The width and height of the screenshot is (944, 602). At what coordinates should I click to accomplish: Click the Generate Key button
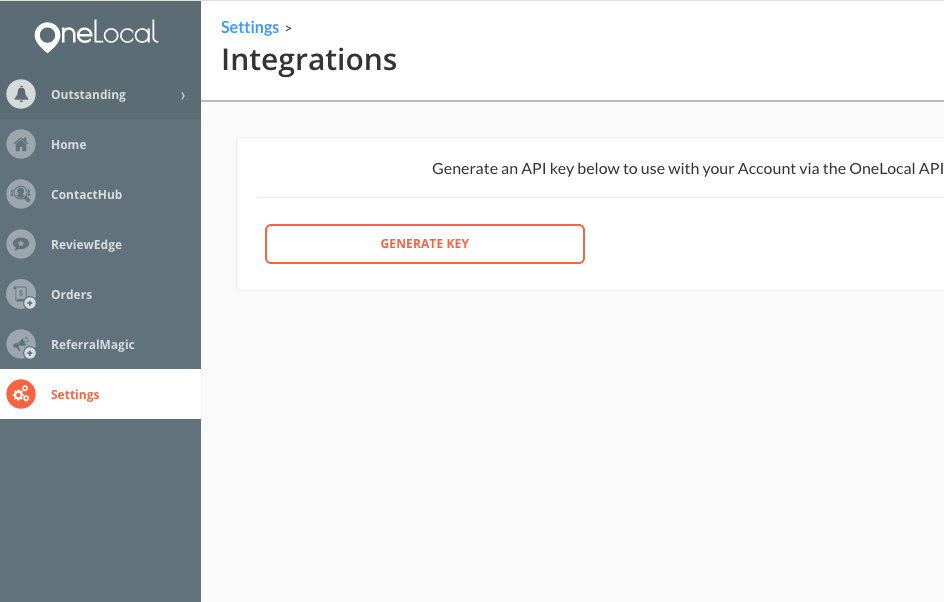(425, 244)
